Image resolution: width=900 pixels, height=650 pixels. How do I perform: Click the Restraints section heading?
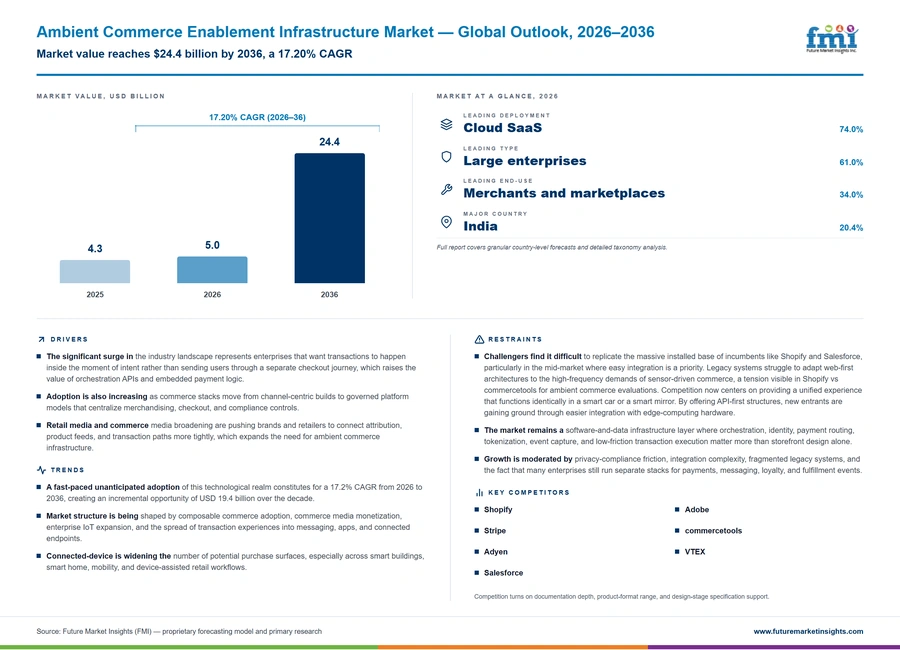click(515, 339)
